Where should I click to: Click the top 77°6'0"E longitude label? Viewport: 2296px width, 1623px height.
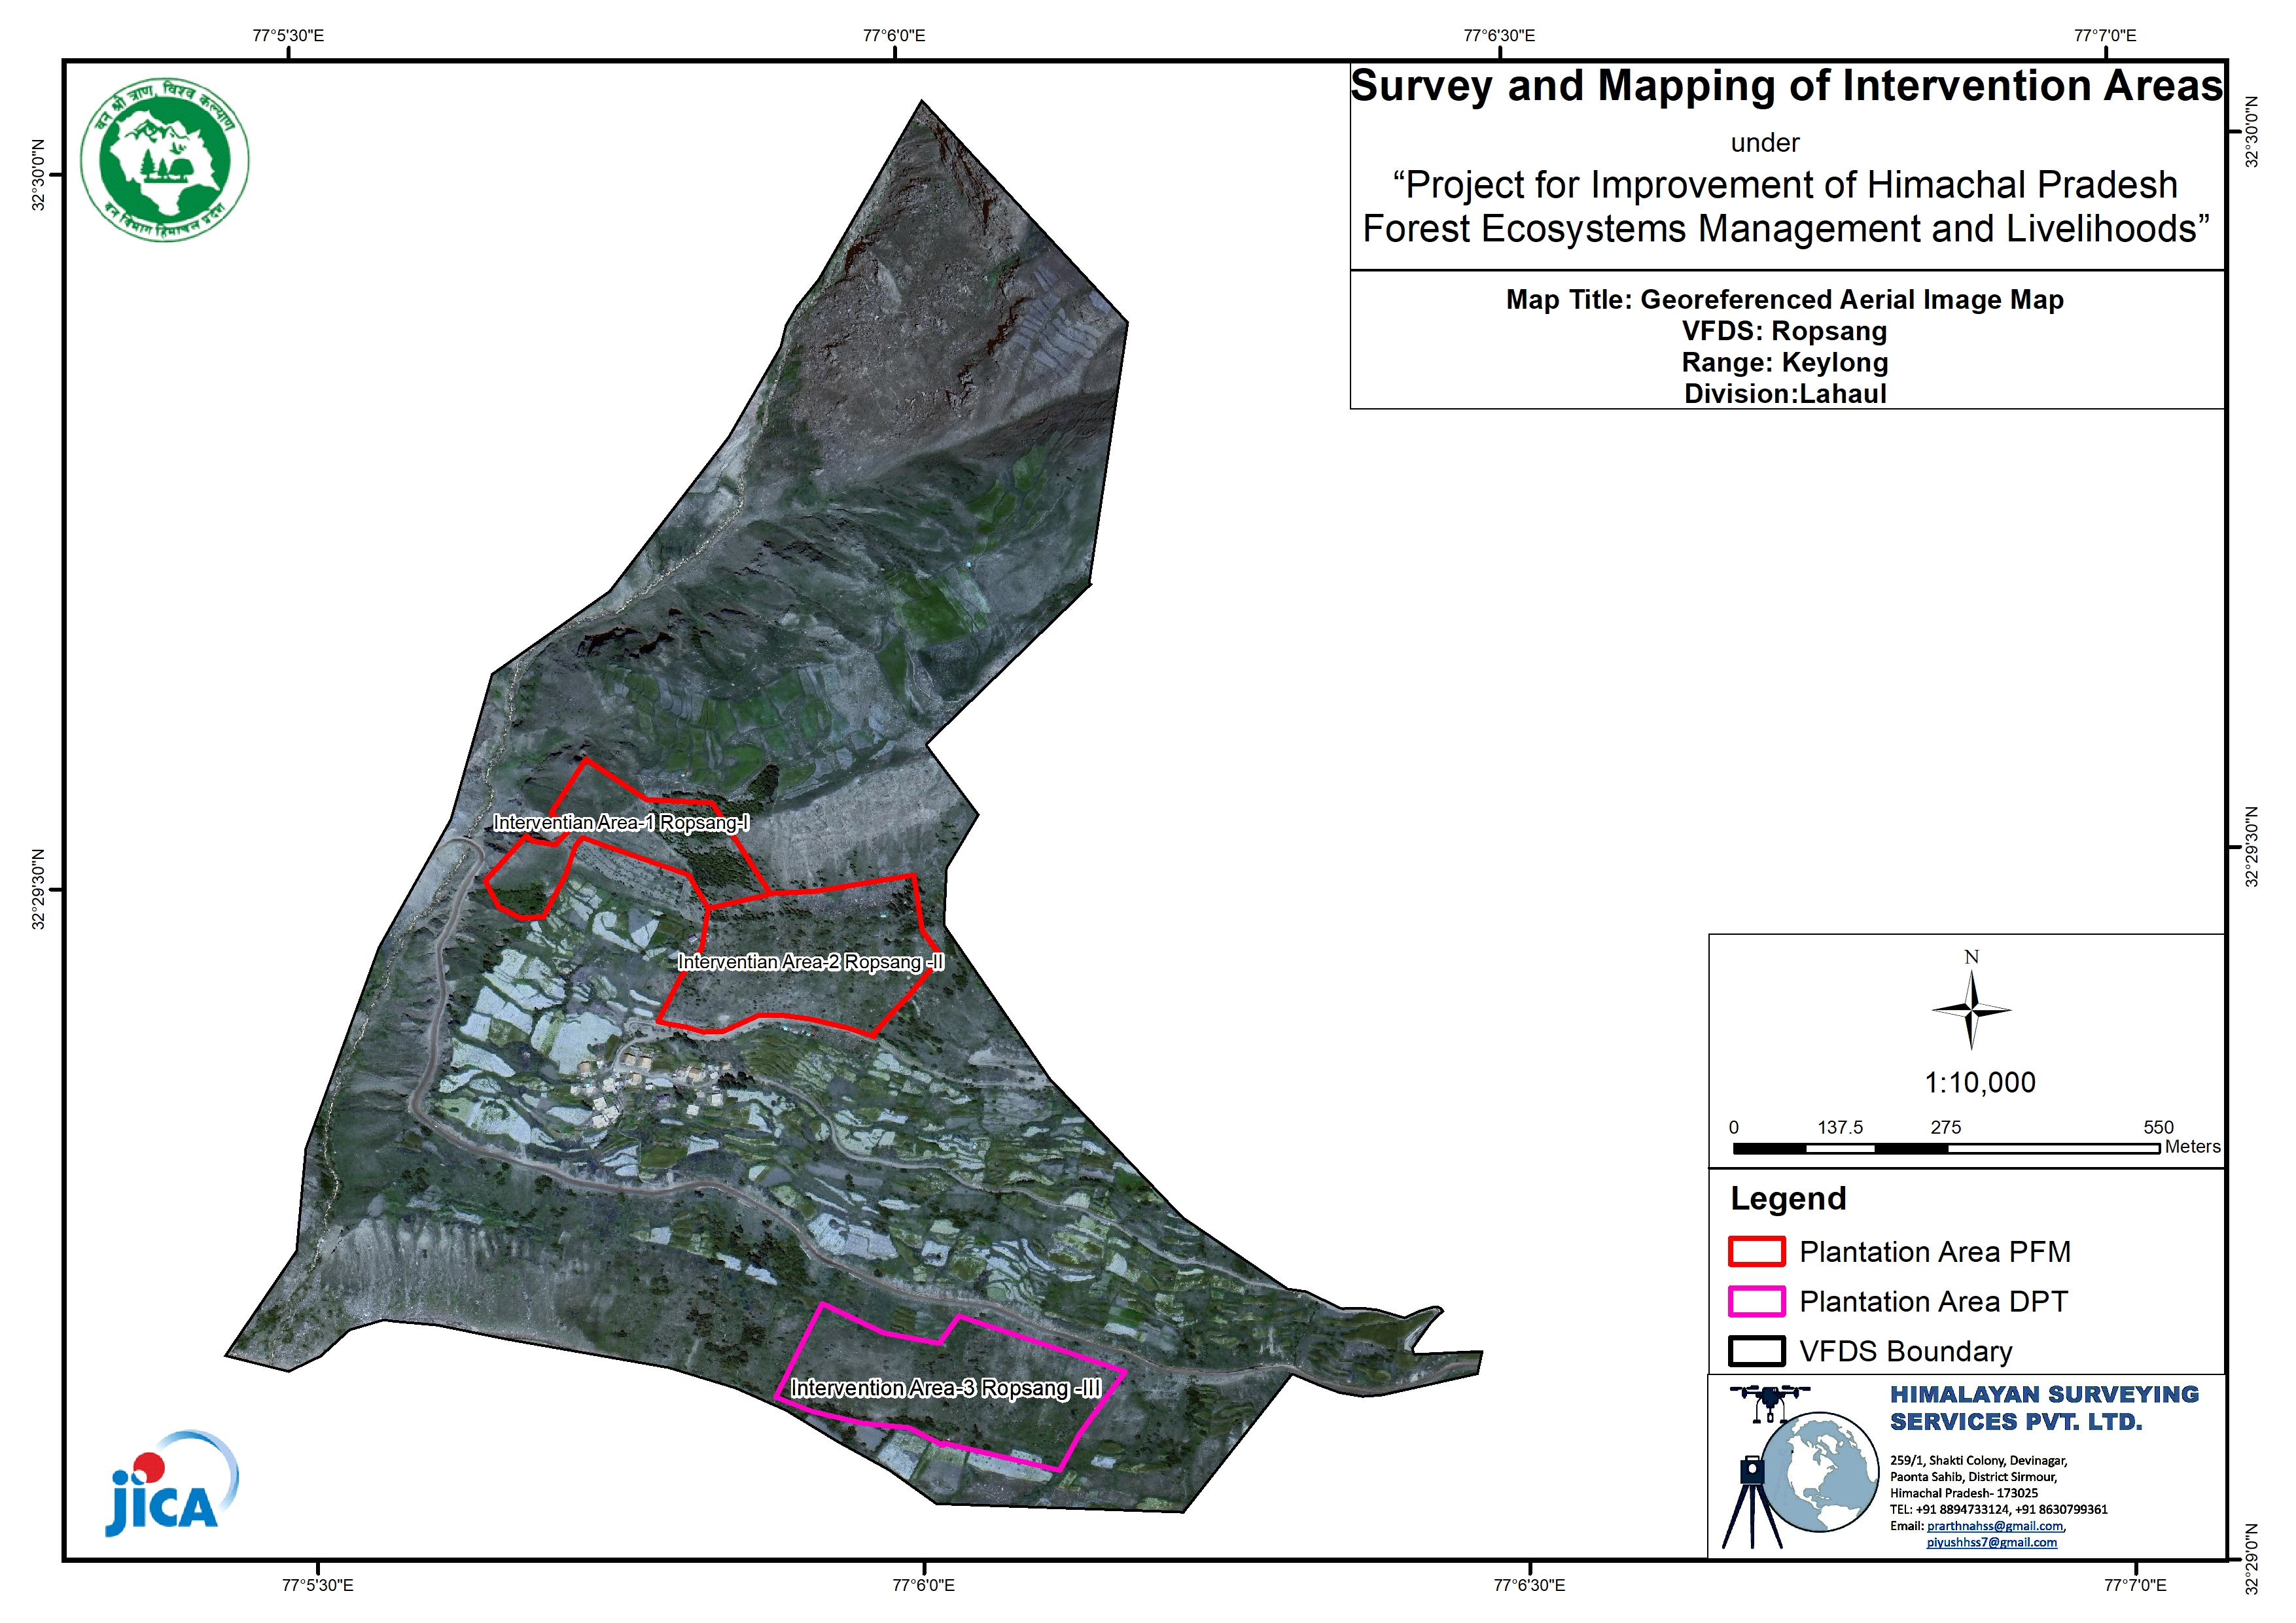pos(894,36)
